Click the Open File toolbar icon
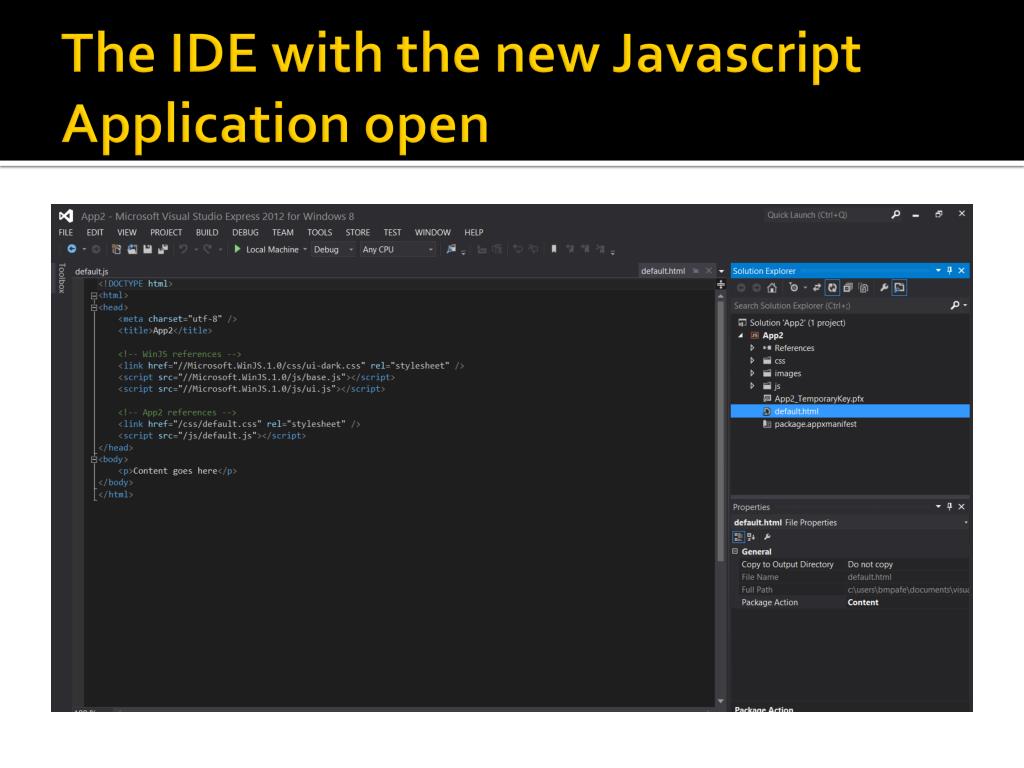This screenshot has width=1024, height=768. click(132, 249)
